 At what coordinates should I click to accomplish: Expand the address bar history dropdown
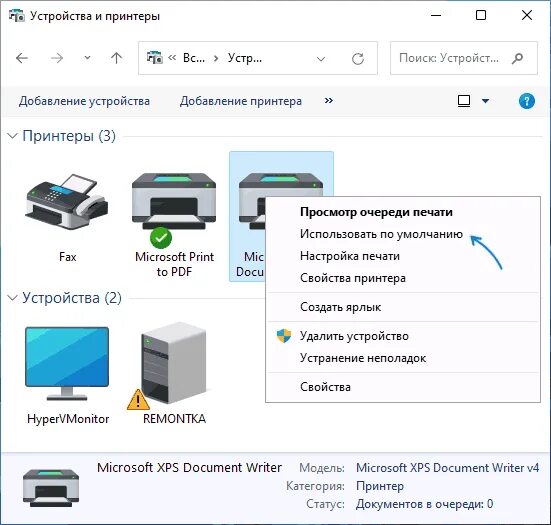click(x=320, y=59)
